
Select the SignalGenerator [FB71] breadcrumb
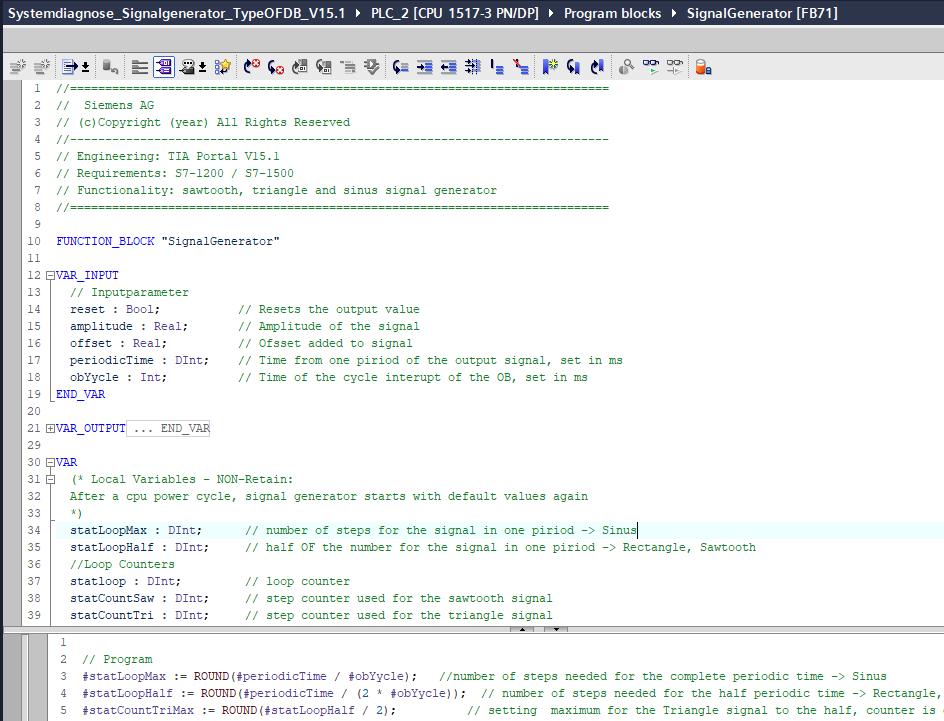click(x=762, y=13)
